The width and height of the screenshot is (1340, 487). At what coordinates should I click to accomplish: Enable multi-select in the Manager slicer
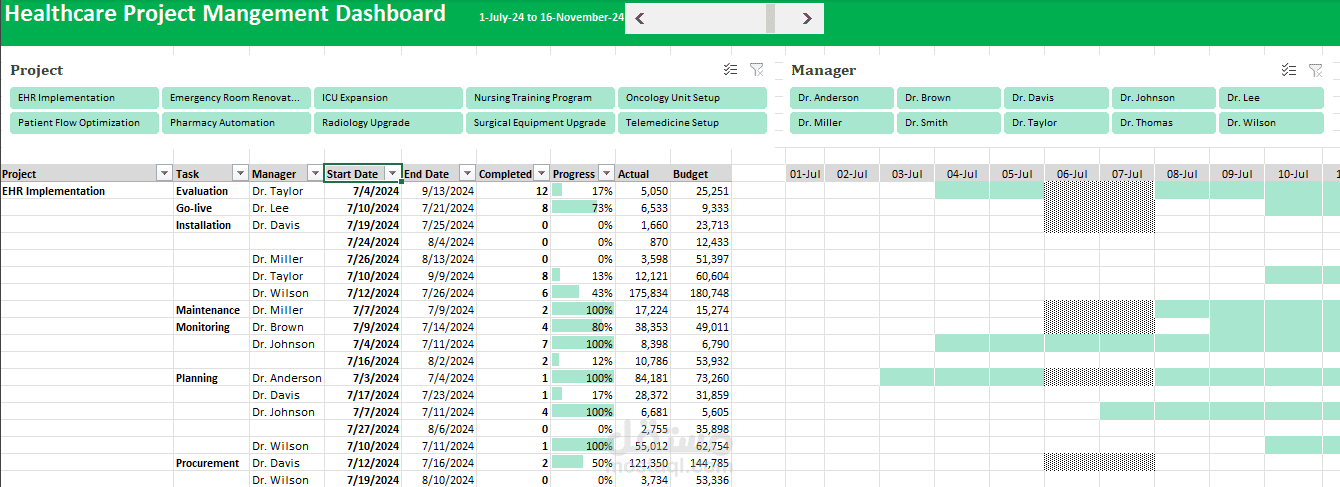click(1289, 70)
